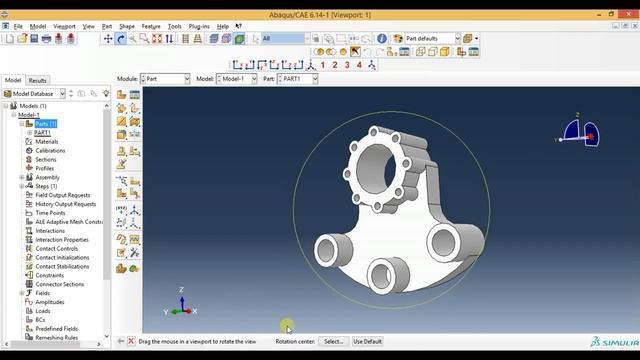This screenshot has width=640, height=360.
Task: Open the Feature menu
Action: click(x=151, y=26)
